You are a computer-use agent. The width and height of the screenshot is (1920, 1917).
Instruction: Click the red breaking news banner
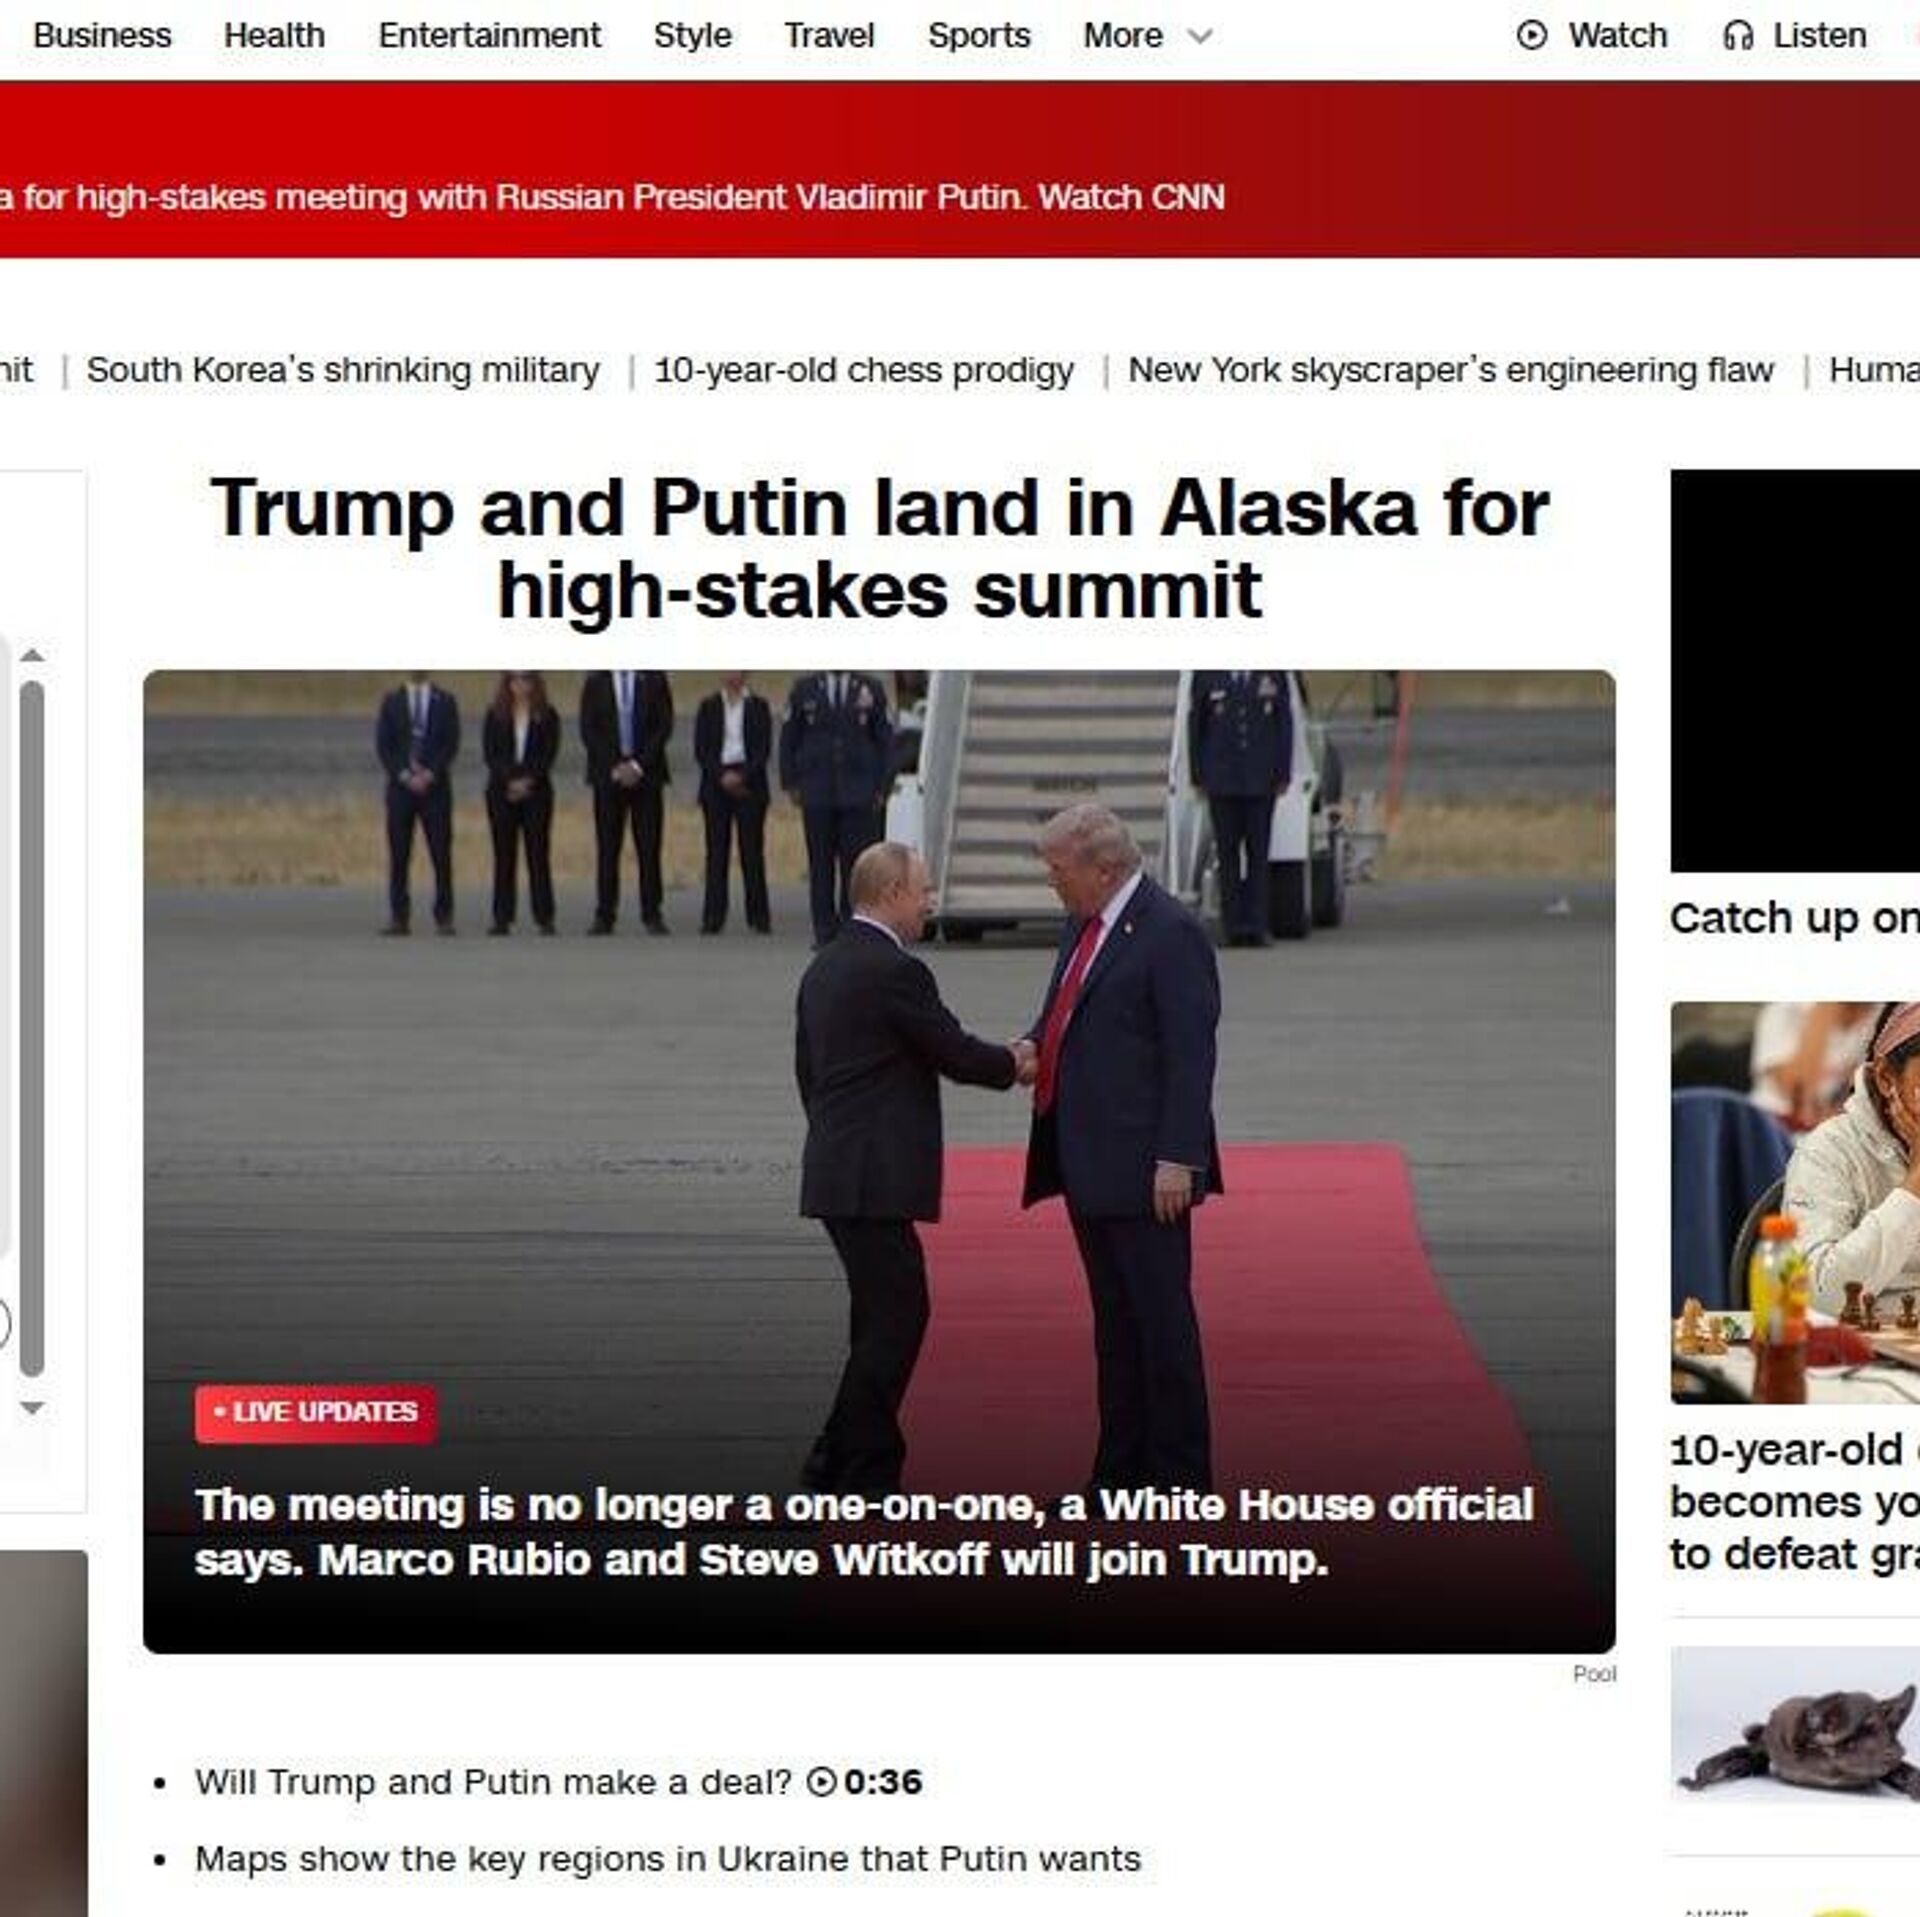960,170
